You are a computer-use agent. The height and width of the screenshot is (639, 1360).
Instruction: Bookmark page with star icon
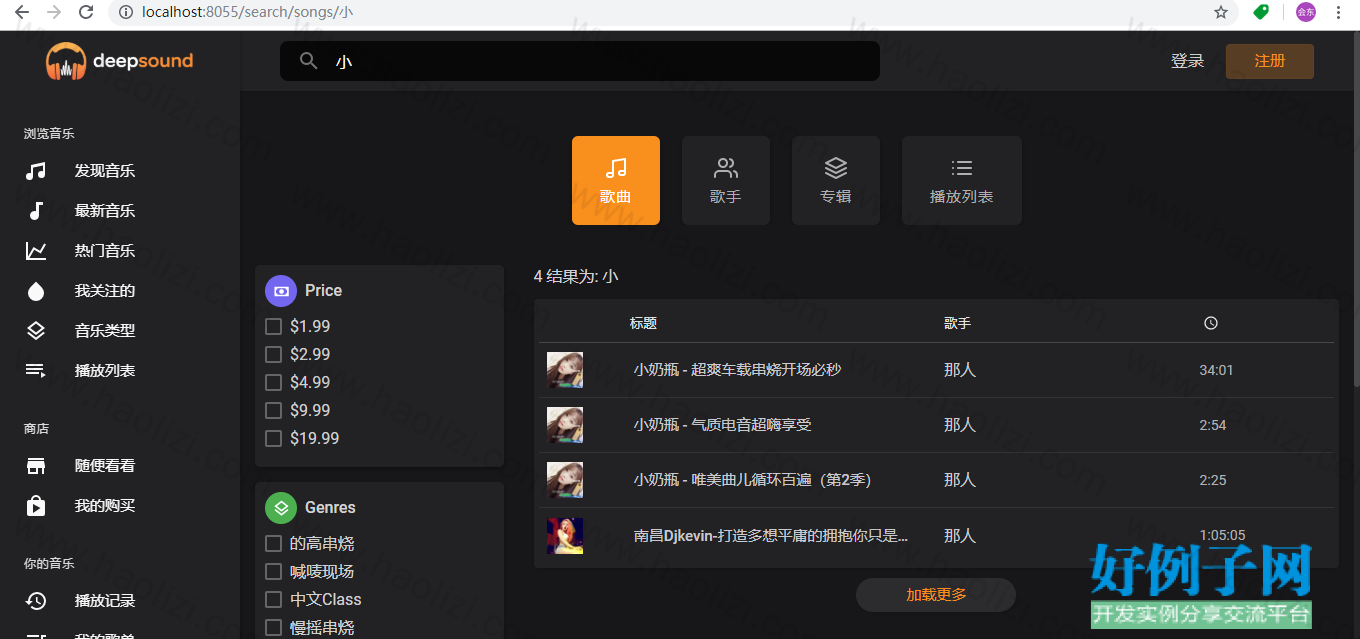coord(1221,13)
